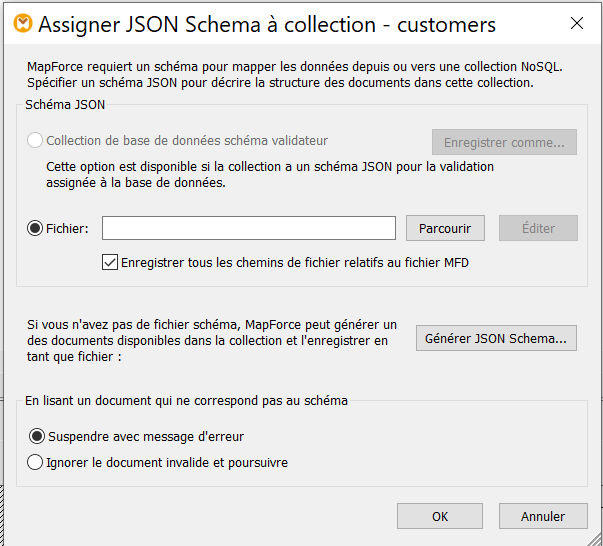Close the Assigner JSON Schema dialog
This screenshot has width=603, height=546.
tap(577, 24)
